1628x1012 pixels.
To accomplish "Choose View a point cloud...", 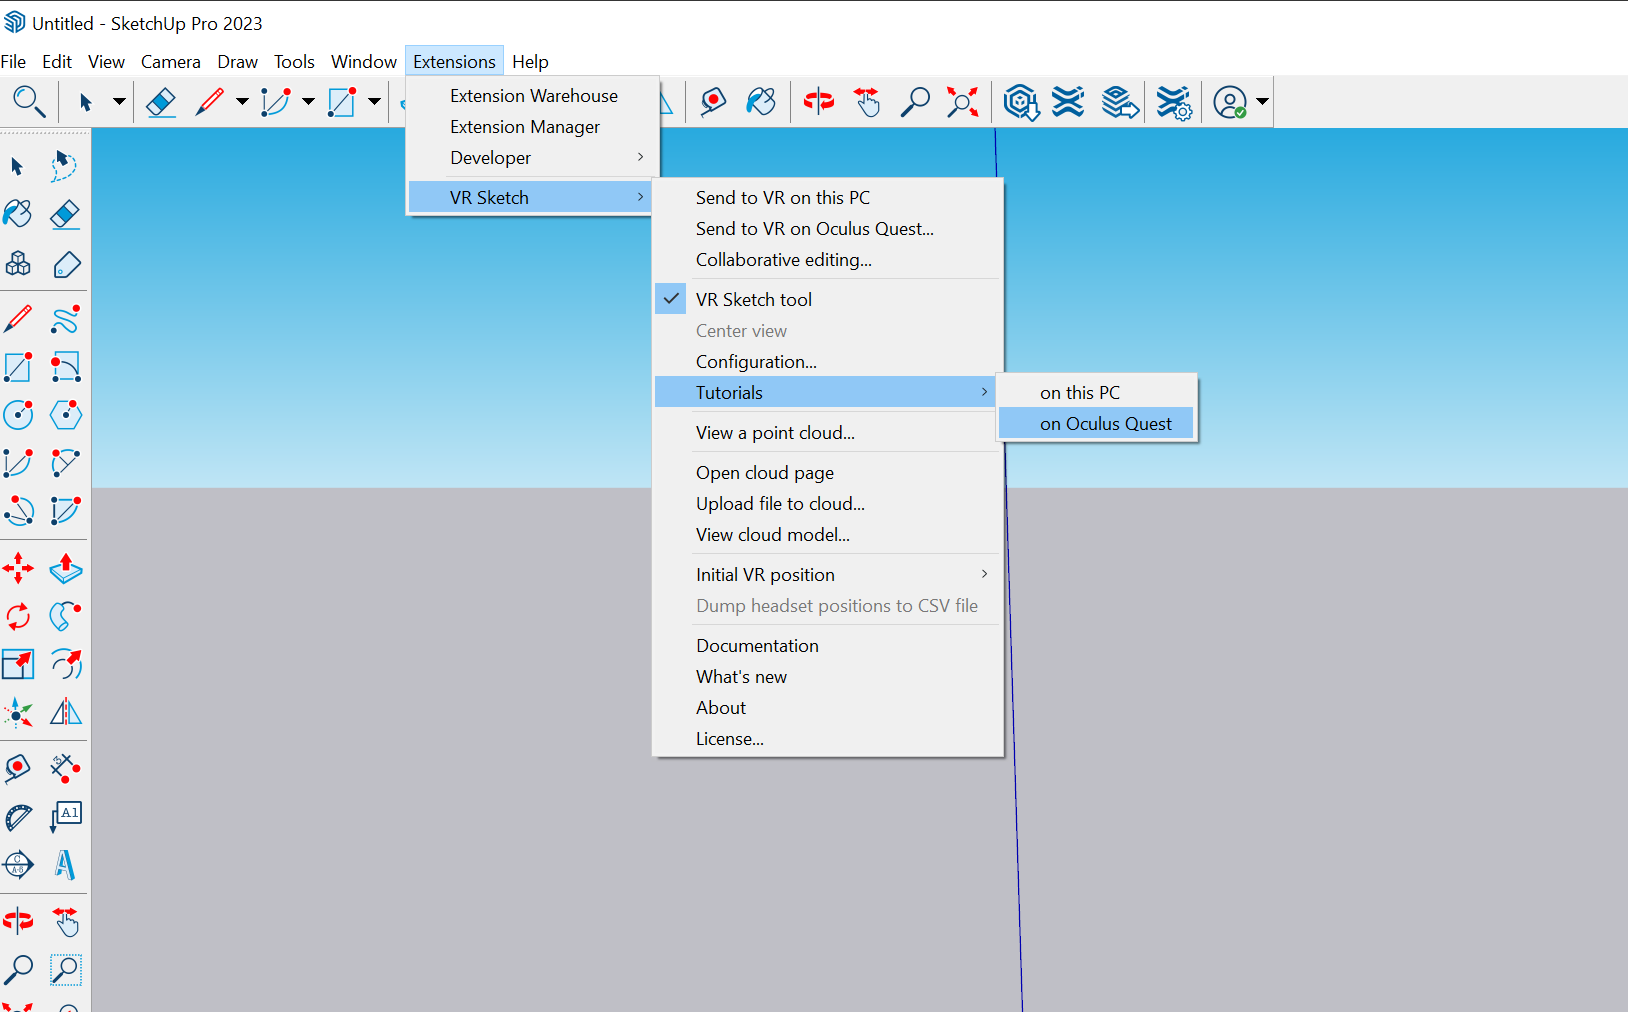I will 828,433.
